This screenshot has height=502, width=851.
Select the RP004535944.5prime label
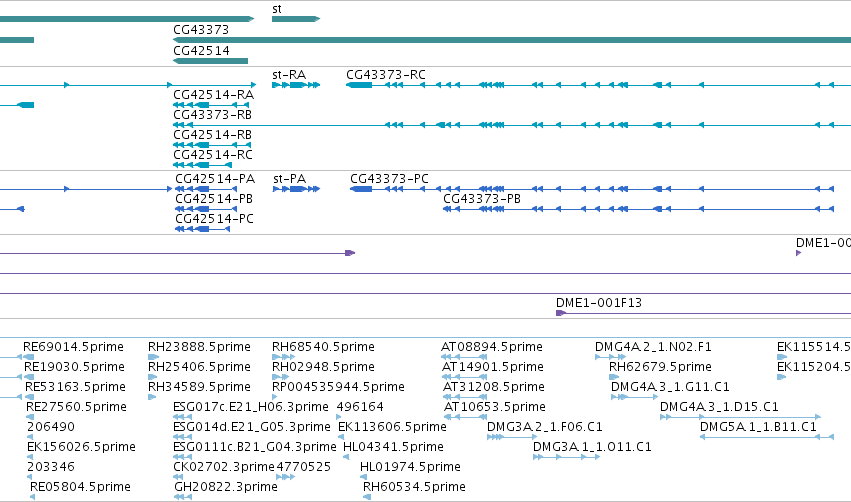[x=339, y=387]
